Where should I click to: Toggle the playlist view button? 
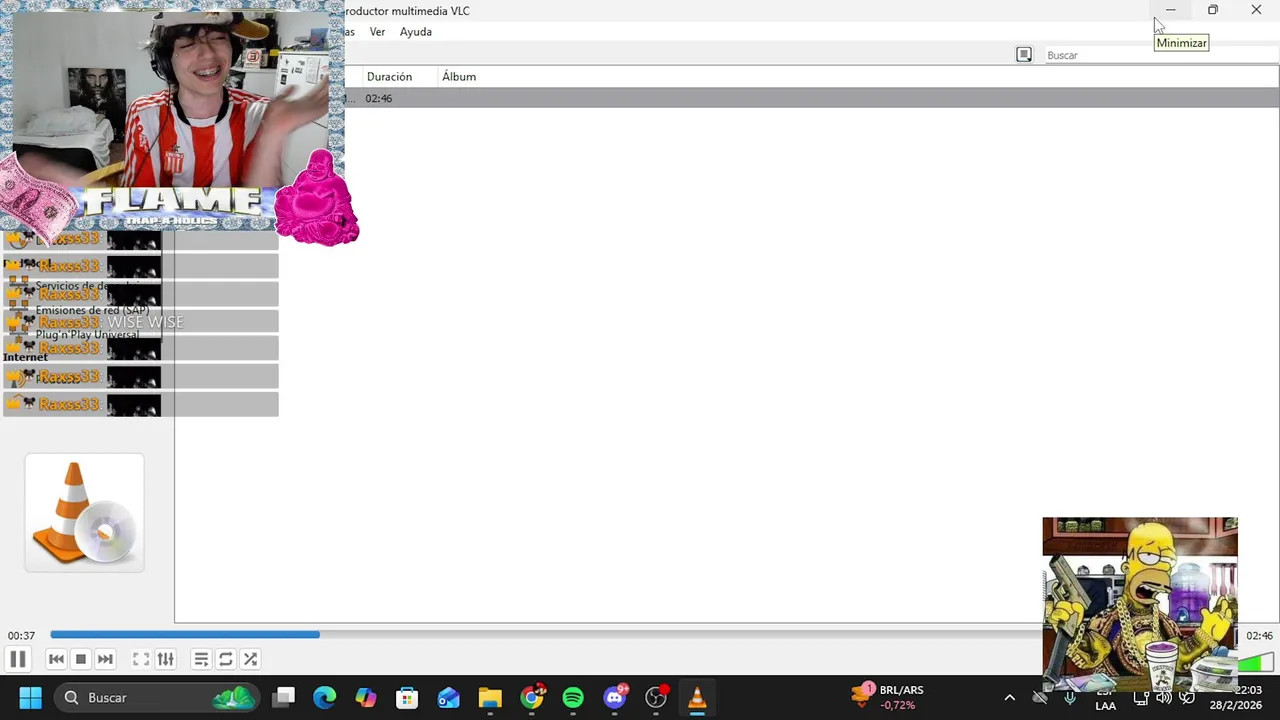point(201,659)
